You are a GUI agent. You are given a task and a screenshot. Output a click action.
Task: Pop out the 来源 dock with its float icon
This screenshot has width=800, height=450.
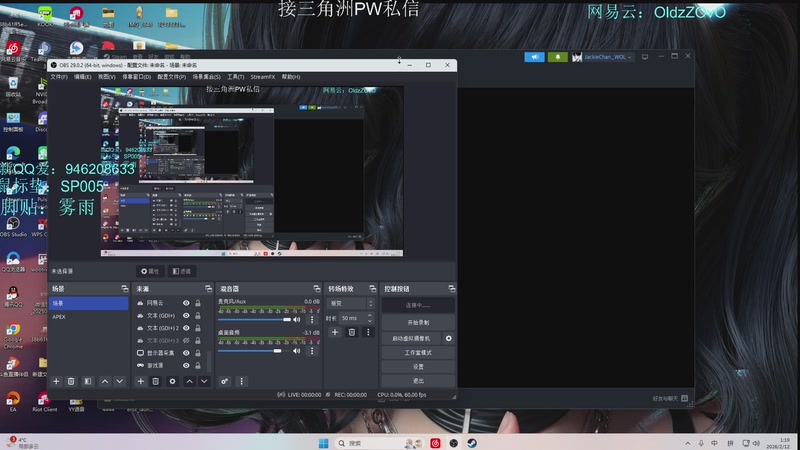coord(208,289)
